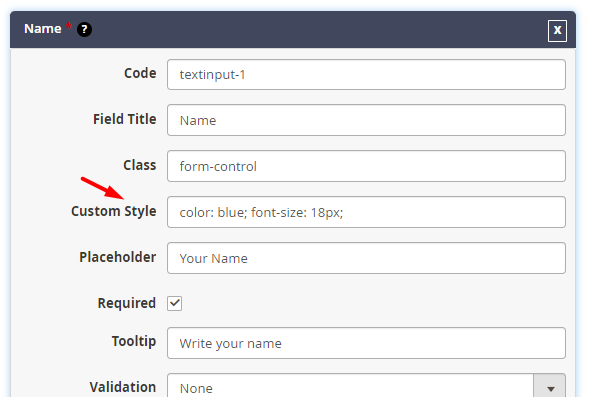The image size is (589, 397).
Task: Click the Field Title label
Action: [125, 119]
